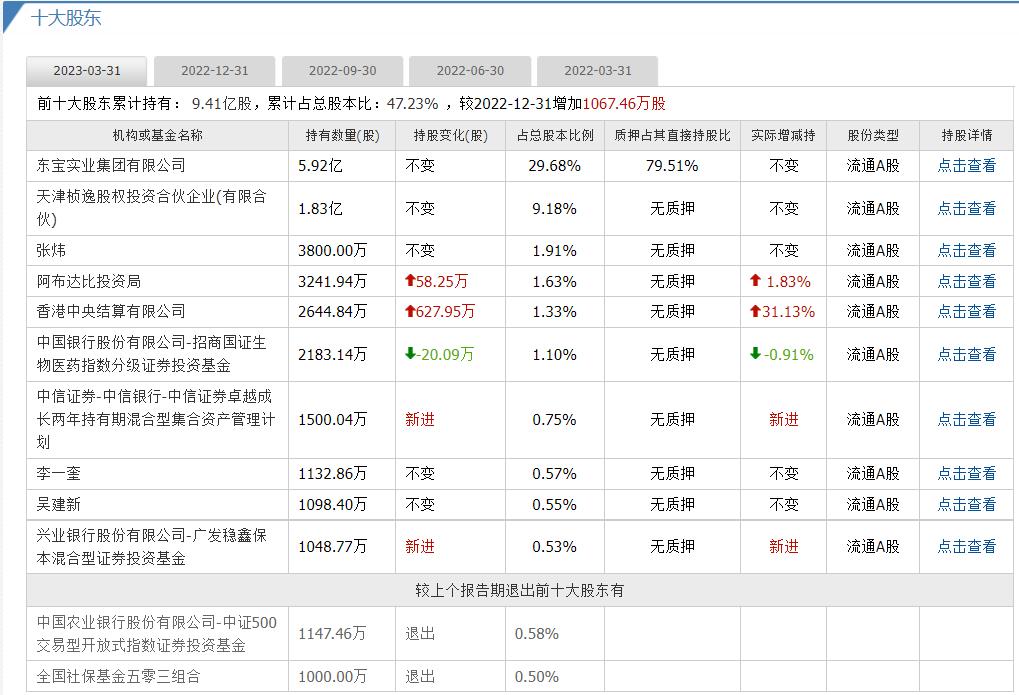The width and height of the screenshot is (1019, 695).
Task: Open details link for 阿布达比投资局
Action: pyautogui.click(x=965, y=281)
